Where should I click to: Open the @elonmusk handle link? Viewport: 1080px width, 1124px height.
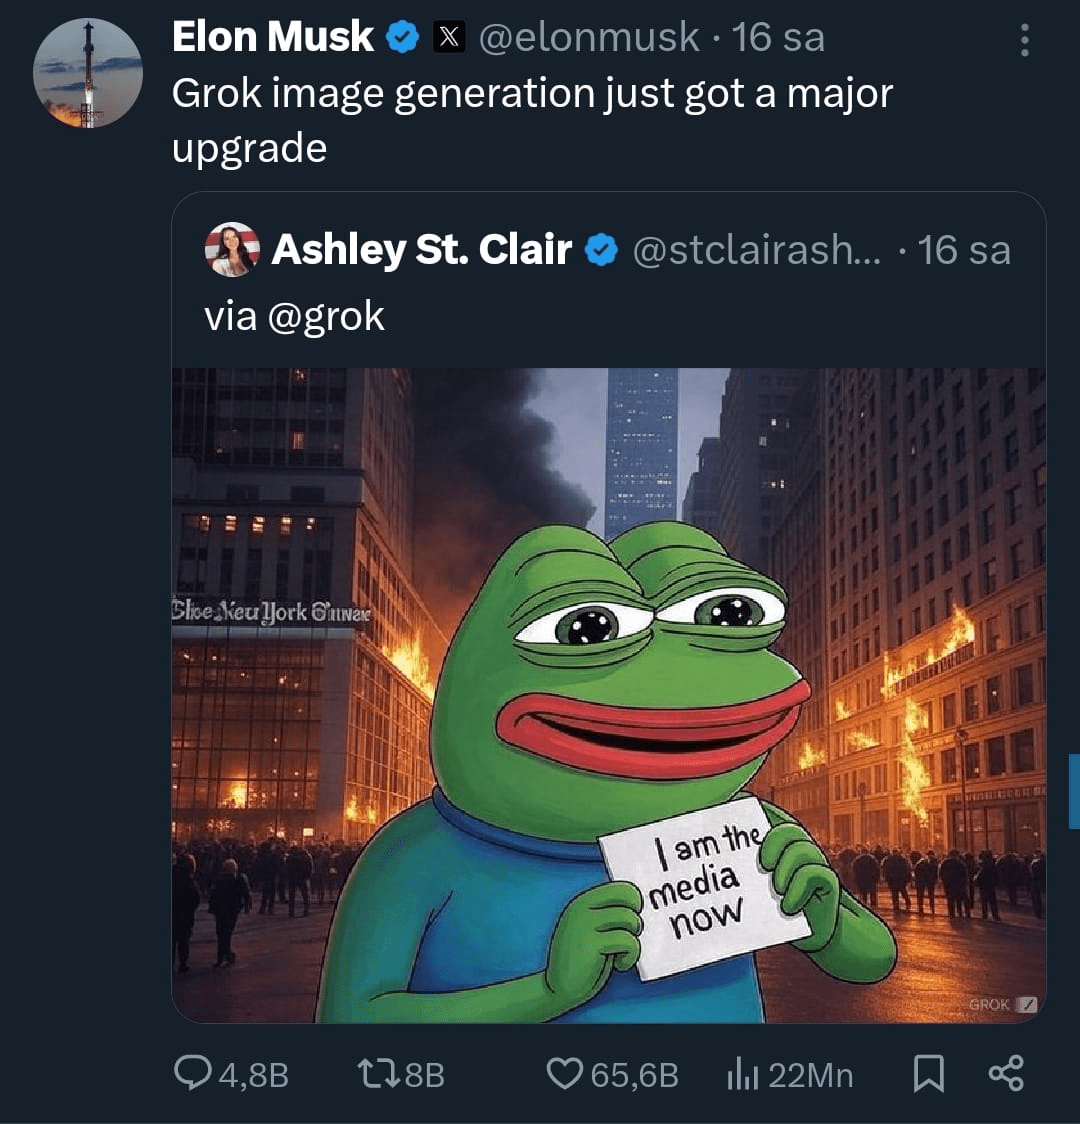[x=589, y=38]
